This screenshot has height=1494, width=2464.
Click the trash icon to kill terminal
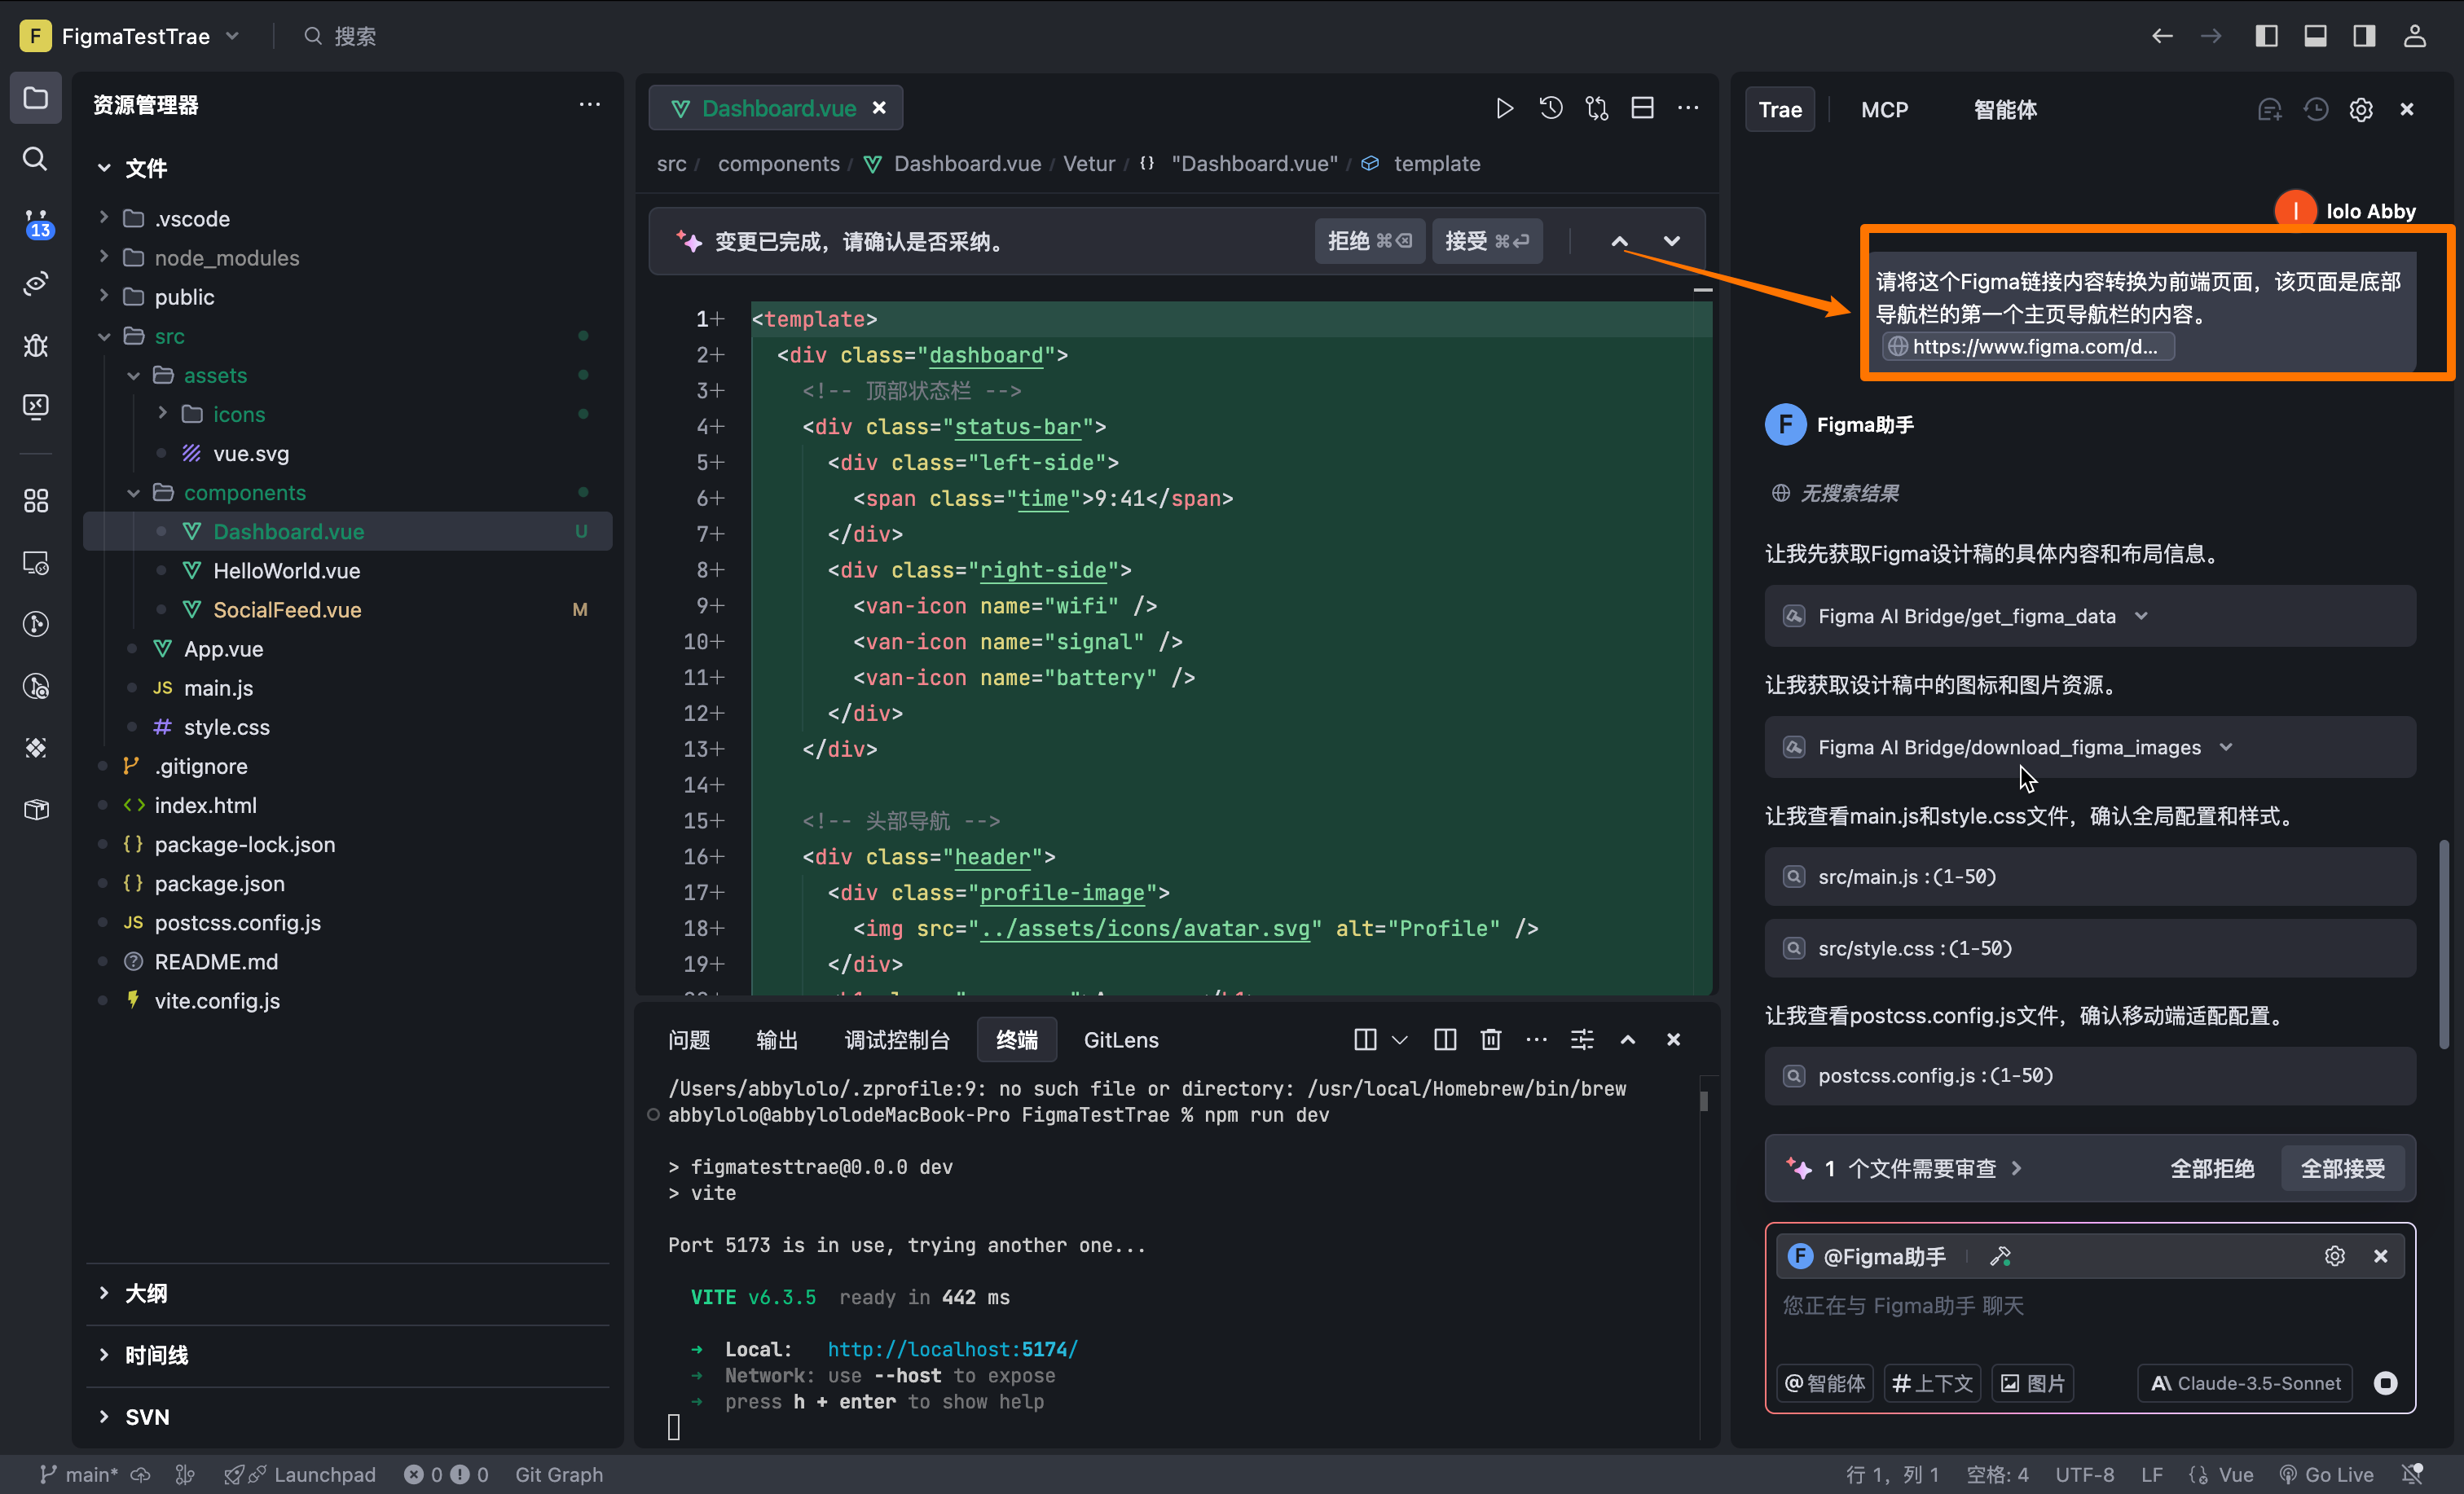pos(1491,1040)
